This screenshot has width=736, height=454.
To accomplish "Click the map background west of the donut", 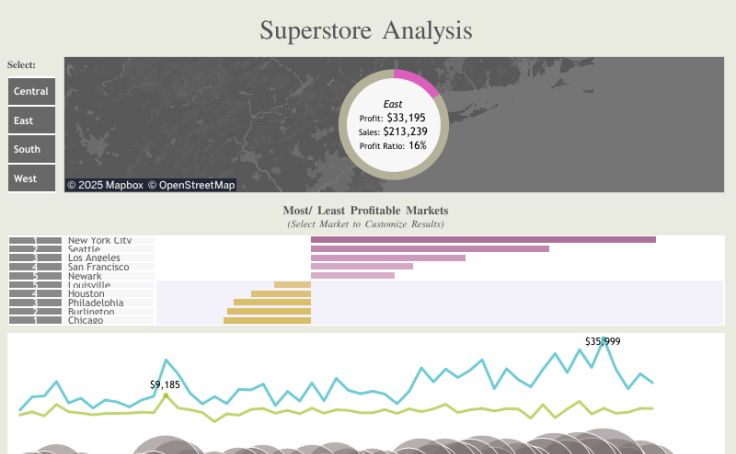I will point(200,120).
